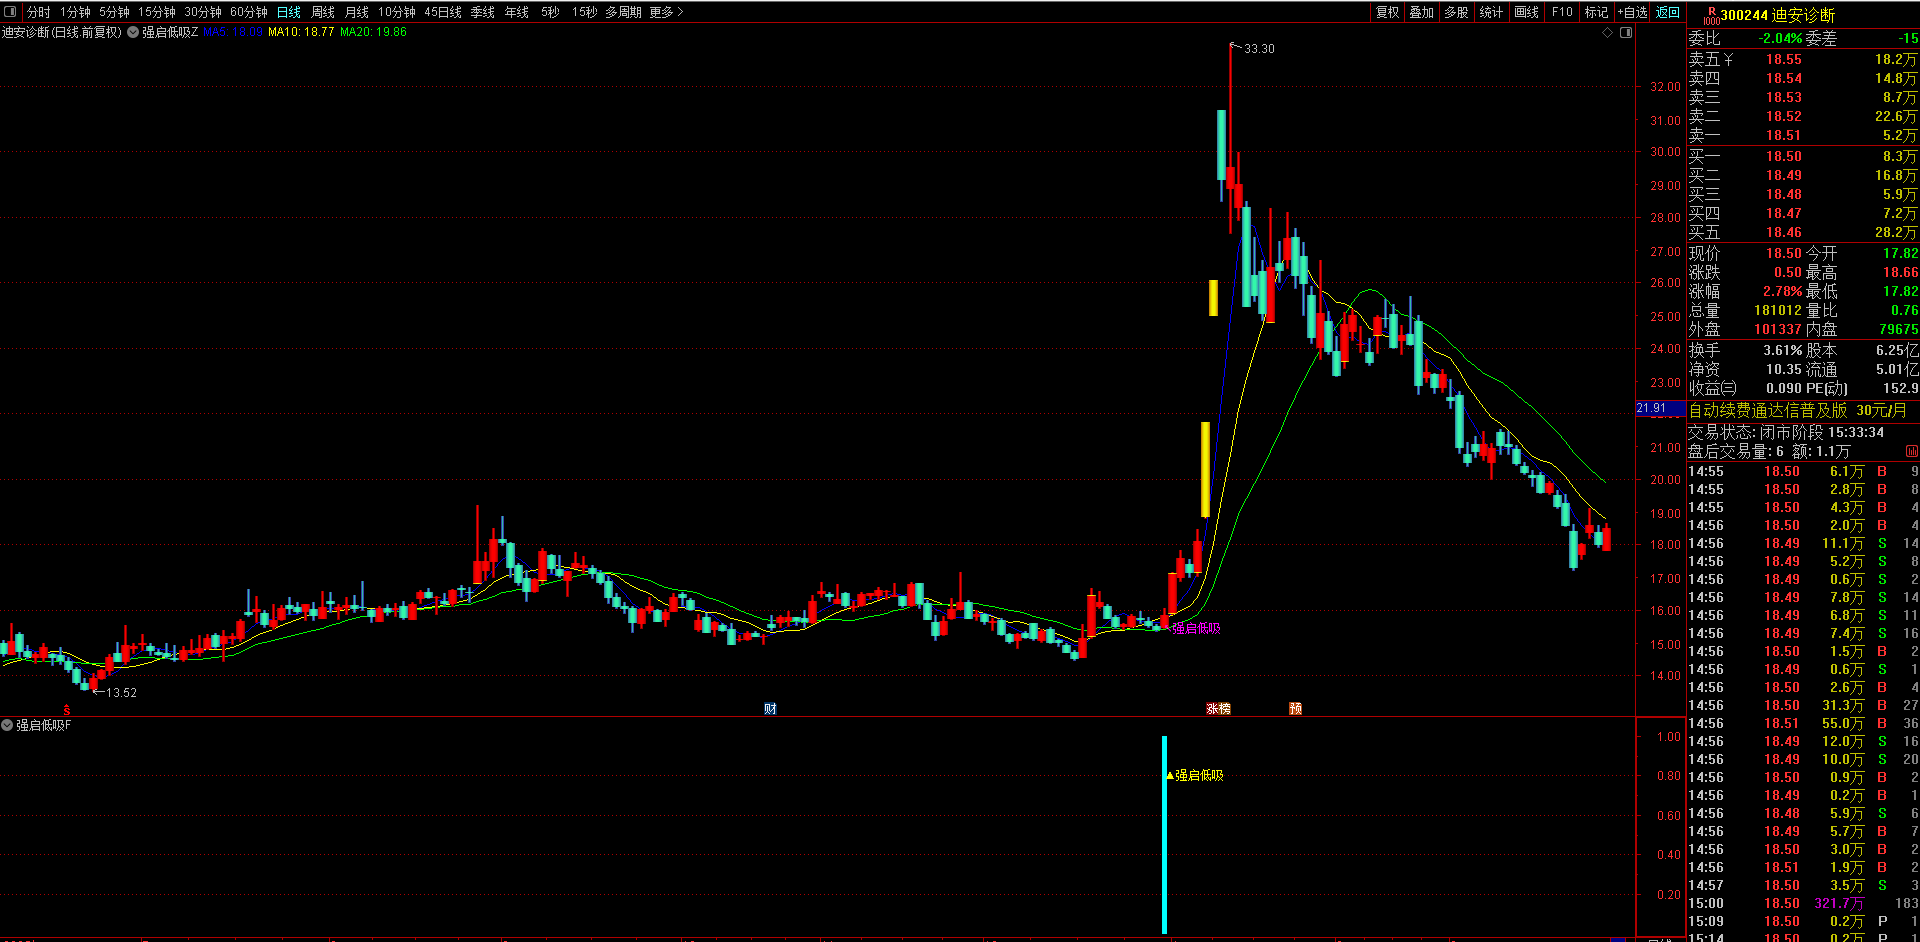Click the upper yellow gap bar on chart
The image size is (1920, 942).
[1213, 298]
